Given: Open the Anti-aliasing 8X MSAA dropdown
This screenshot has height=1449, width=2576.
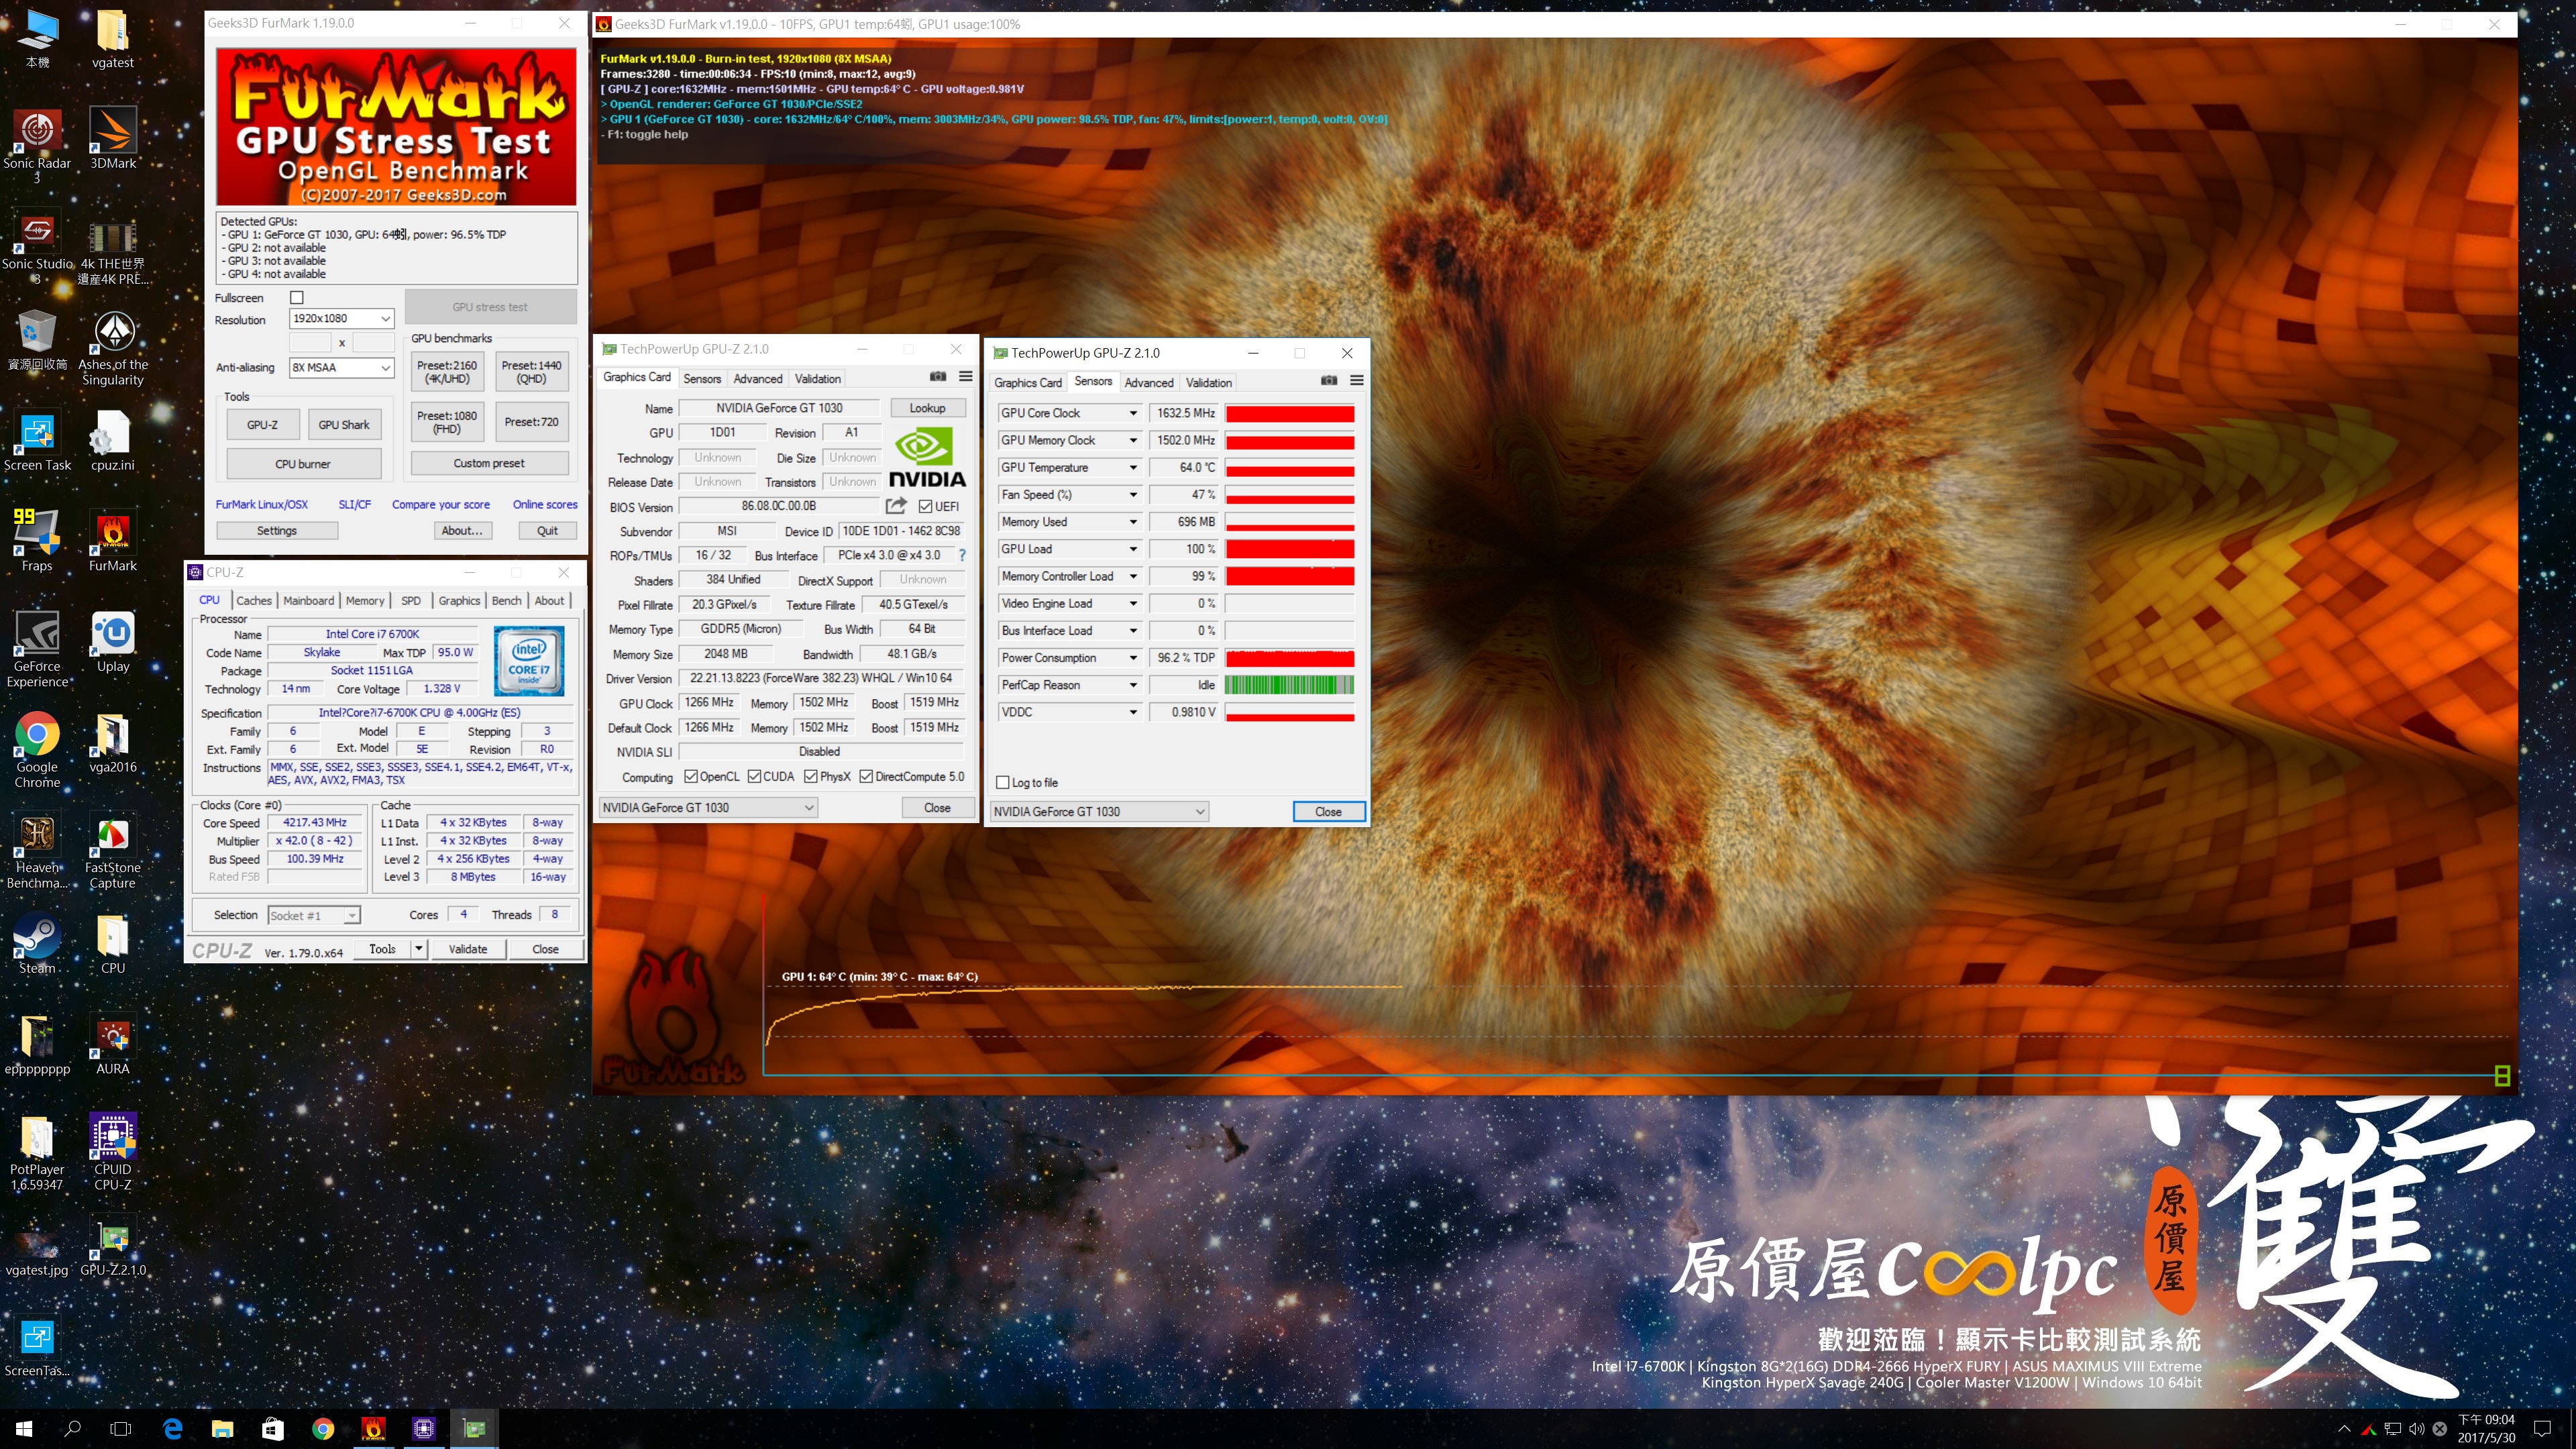Looking at the screenshot, I should 341,367.
